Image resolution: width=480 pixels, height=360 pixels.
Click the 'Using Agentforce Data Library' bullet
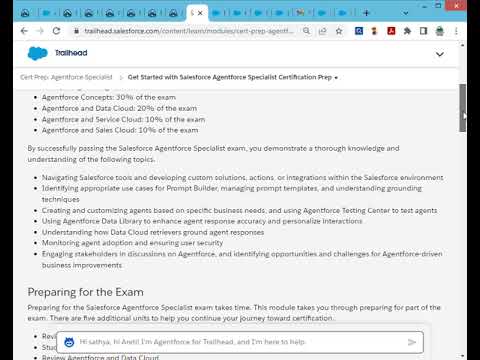[x=202, y=221]
